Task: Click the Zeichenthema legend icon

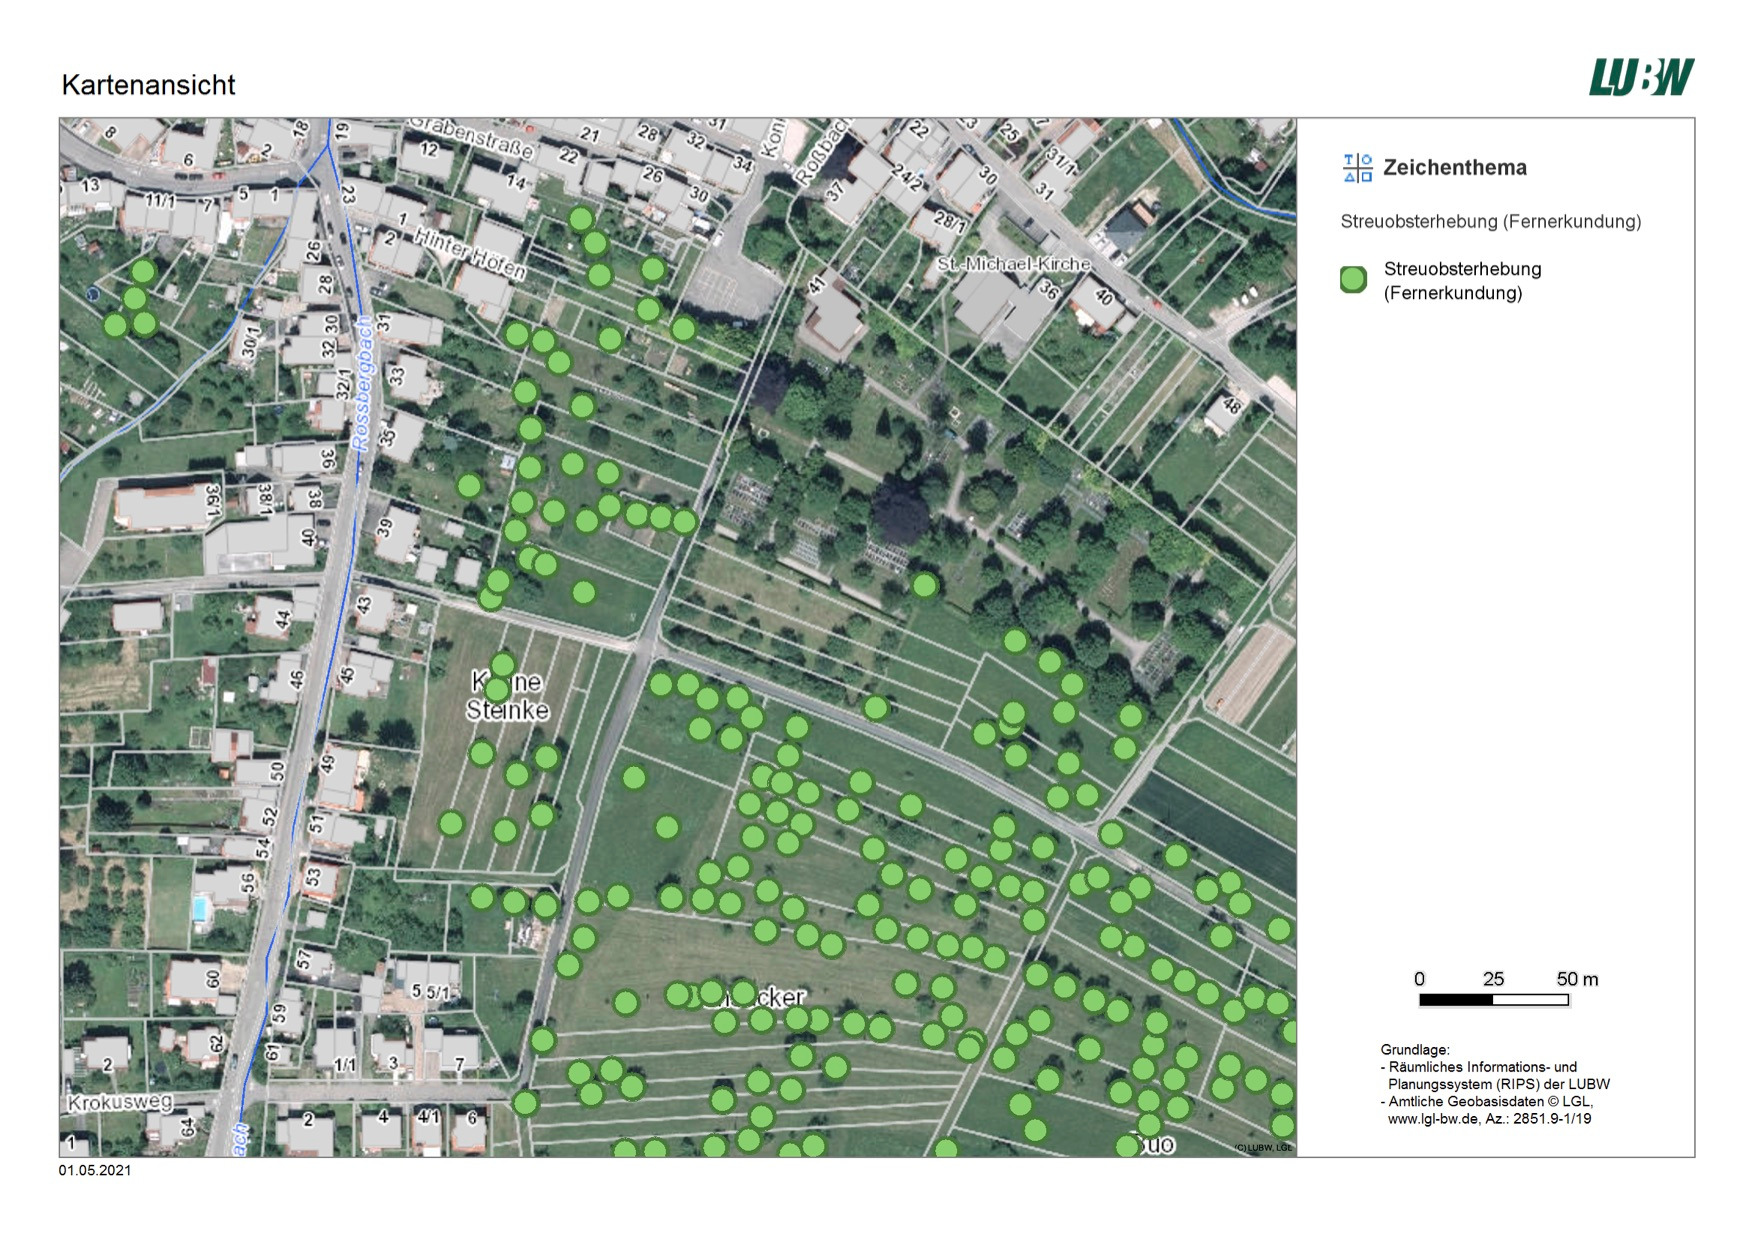Action: (1357, 168)
